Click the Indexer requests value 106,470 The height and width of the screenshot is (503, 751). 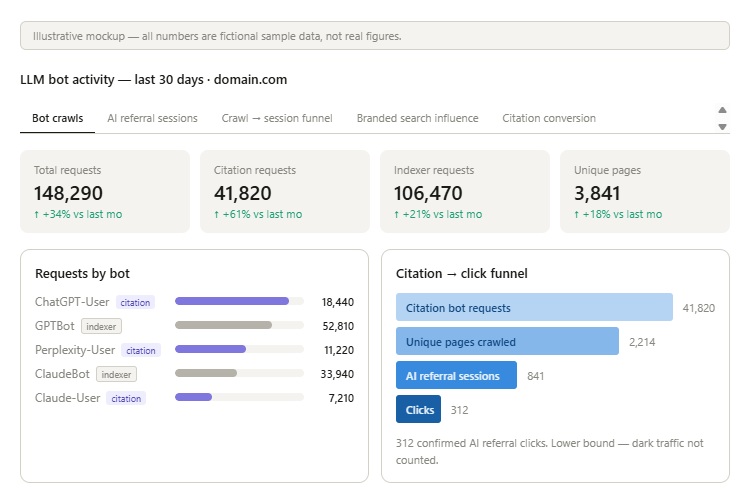tap(428, 194)
